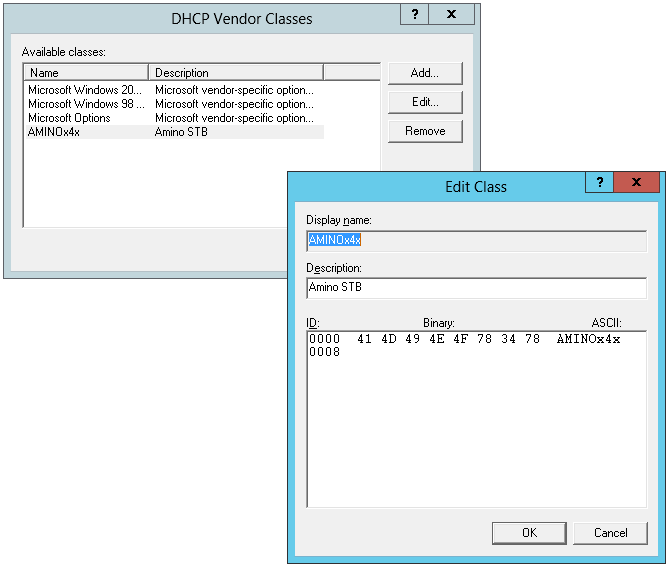Click hex byte 49 in the Binary column
Image resolution: width=666 pixels, height=568 pixels.
pos(412,339)
